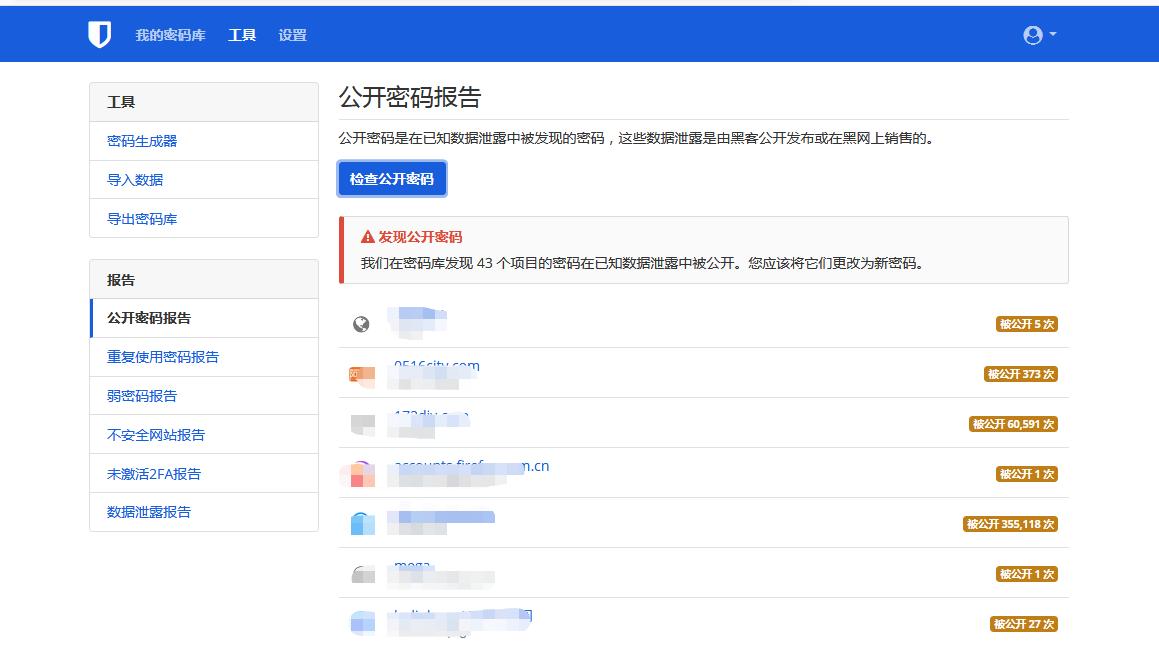Click the Bitwarden shield logo
The width and height of the screenshot is (1159, 646).
(101, 33)
